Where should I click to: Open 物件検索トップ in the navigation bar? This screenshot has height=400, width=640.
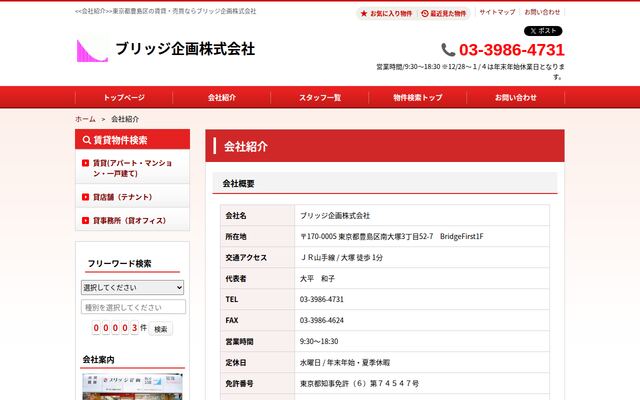point(418,98)
